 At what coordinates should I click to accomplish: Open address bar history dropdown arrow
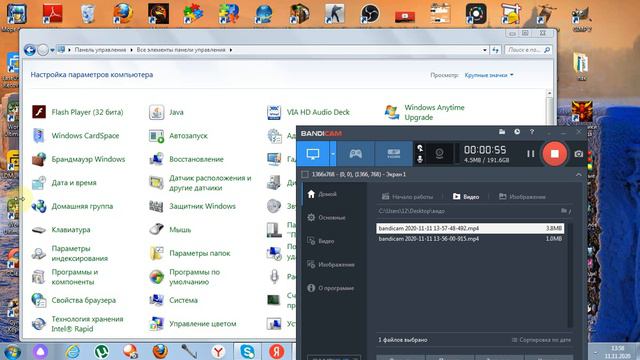tap(484, 50)
